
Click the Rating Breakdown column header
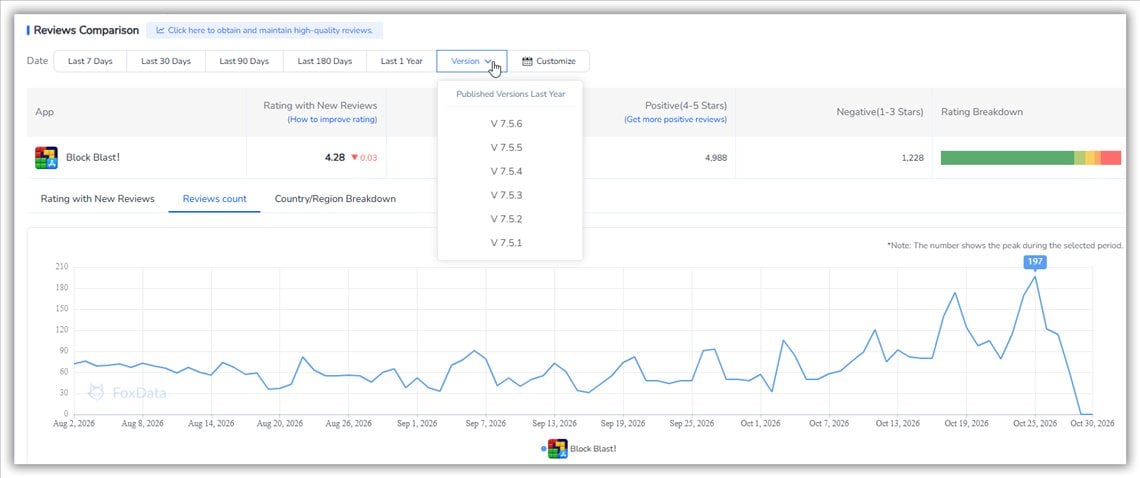982,112
